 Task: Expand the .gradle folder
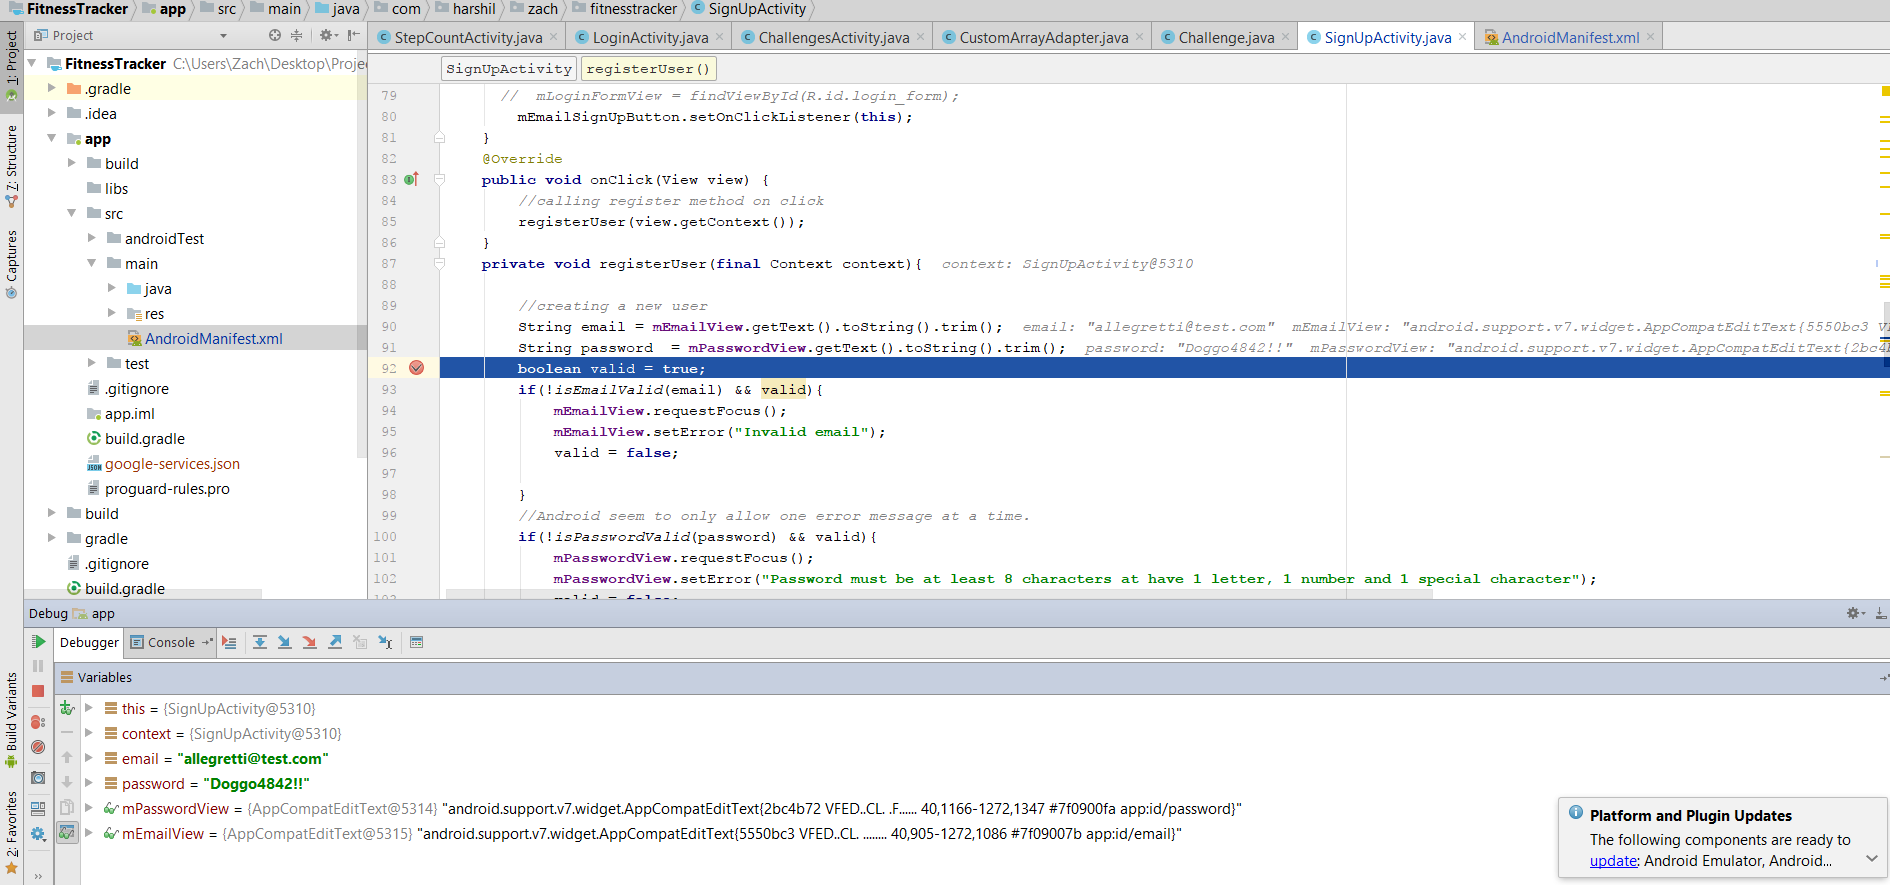pos(52,88)
